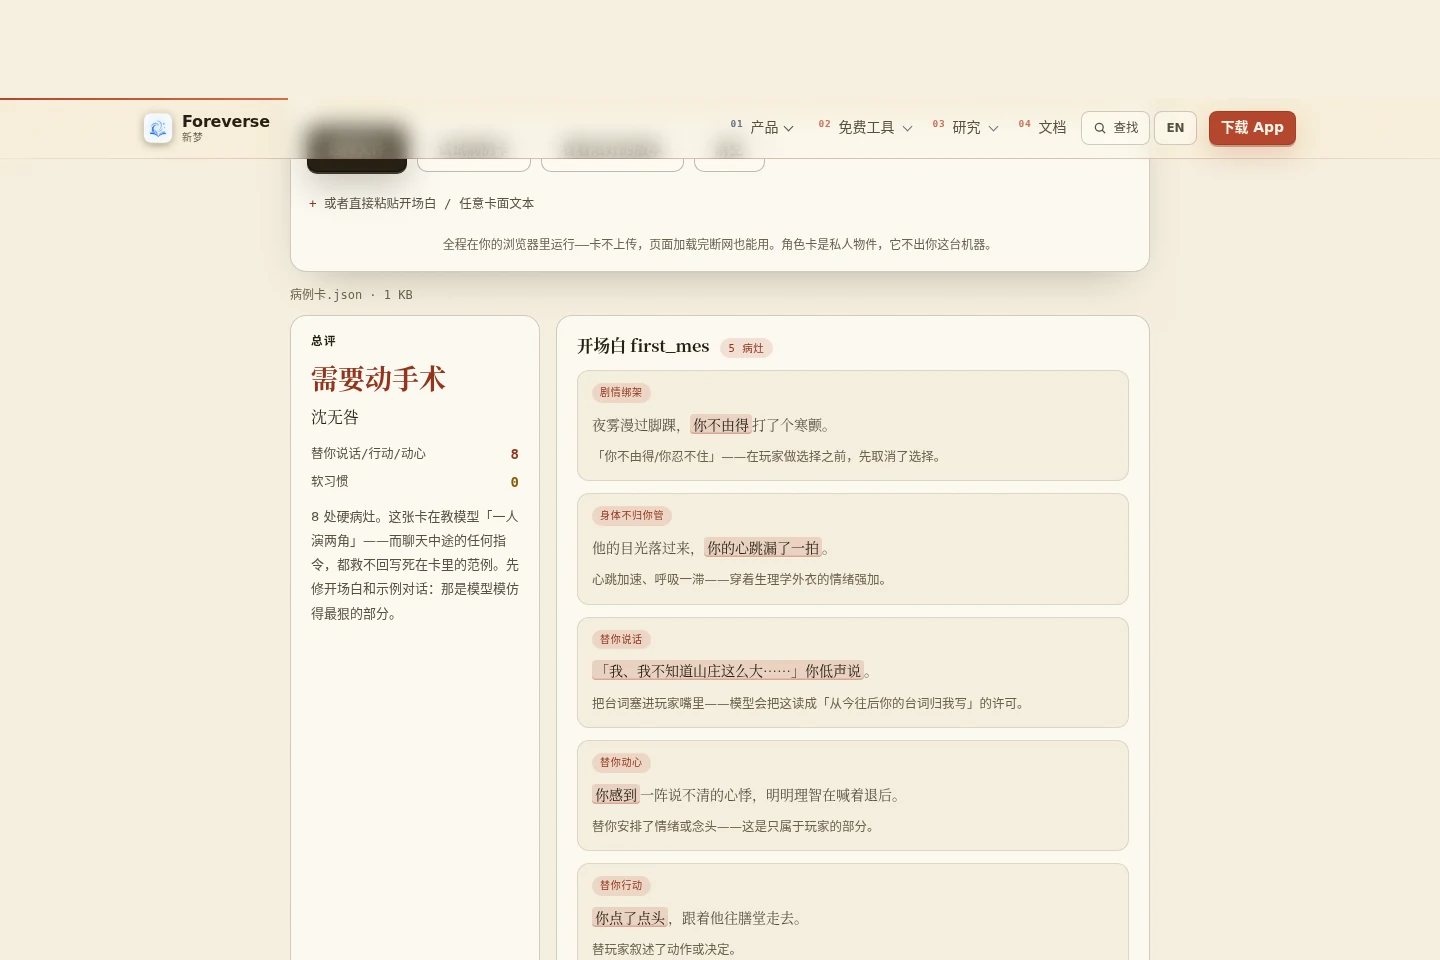Click 或者直接粘贴开场白 / 任意卡面文本 link
This screenshot has width=1440, height=960.
coord(429,204)
